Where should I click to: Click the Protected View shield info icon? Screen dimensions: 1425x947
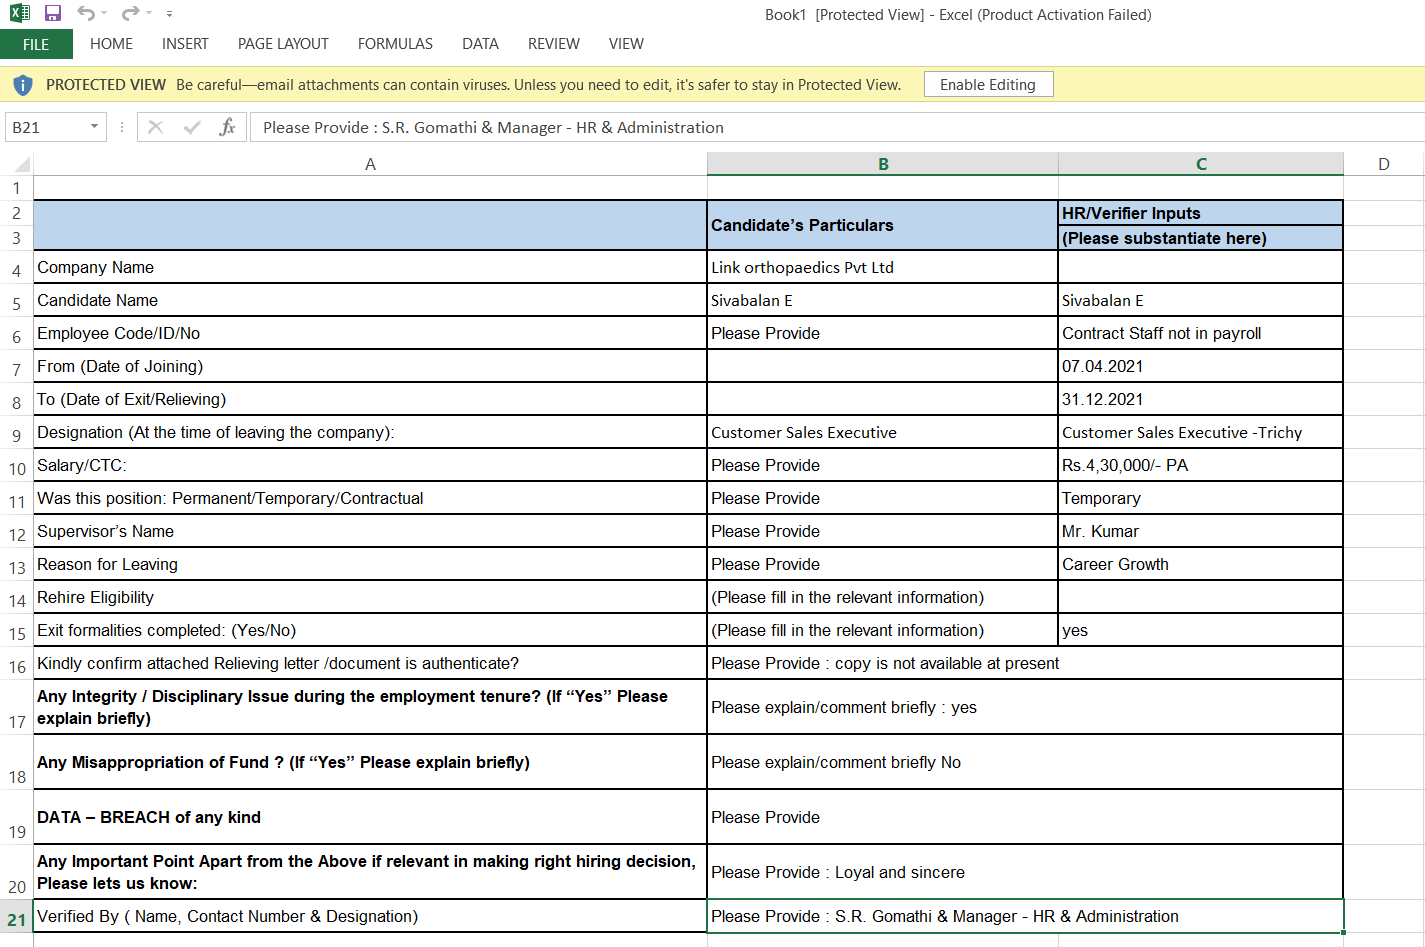coord(23,85)
